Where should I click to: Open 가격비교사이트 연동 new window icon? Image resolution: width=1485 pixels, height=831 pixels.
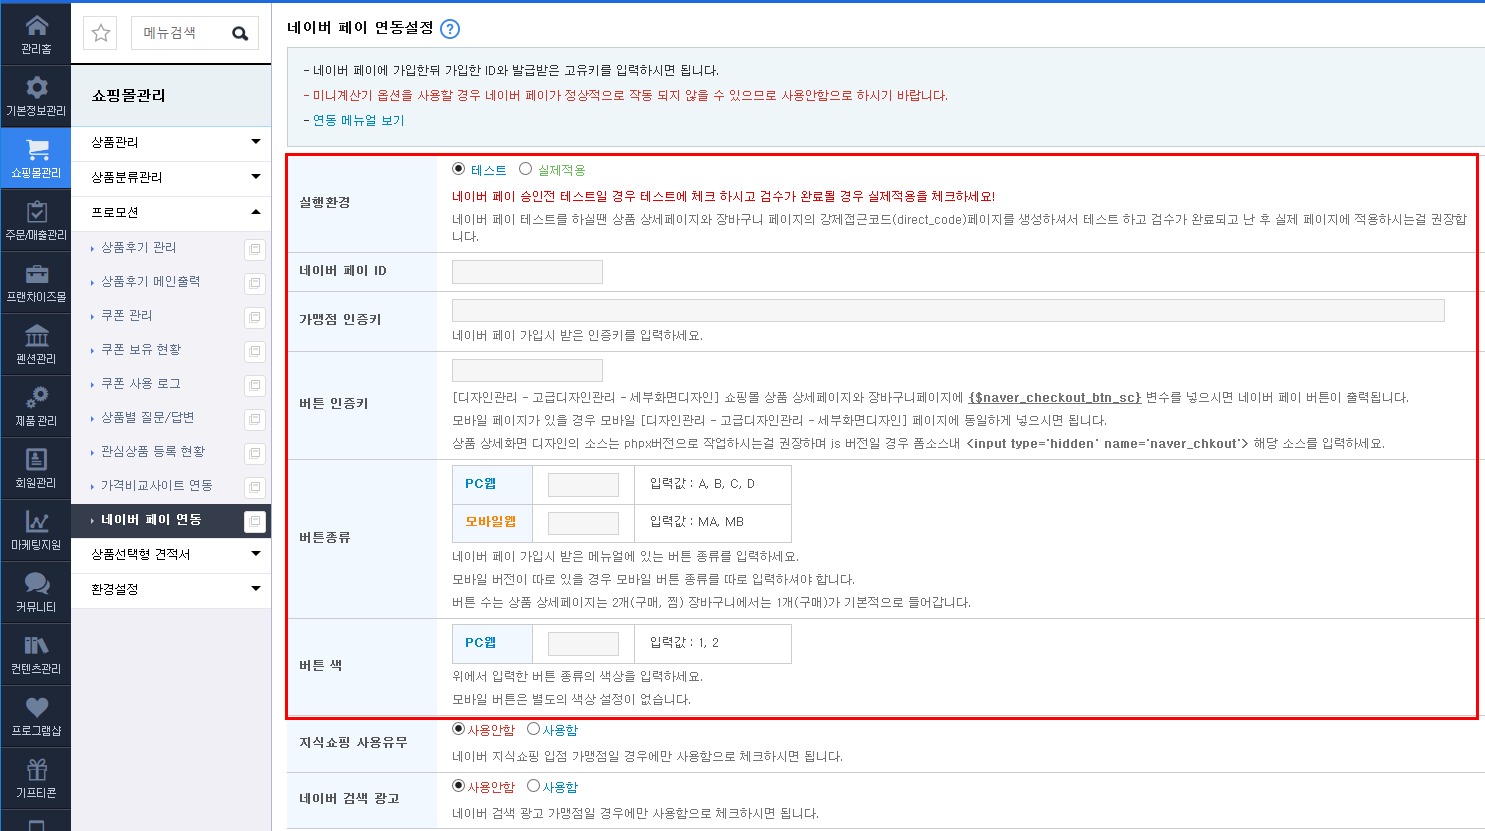coord(255,487)
